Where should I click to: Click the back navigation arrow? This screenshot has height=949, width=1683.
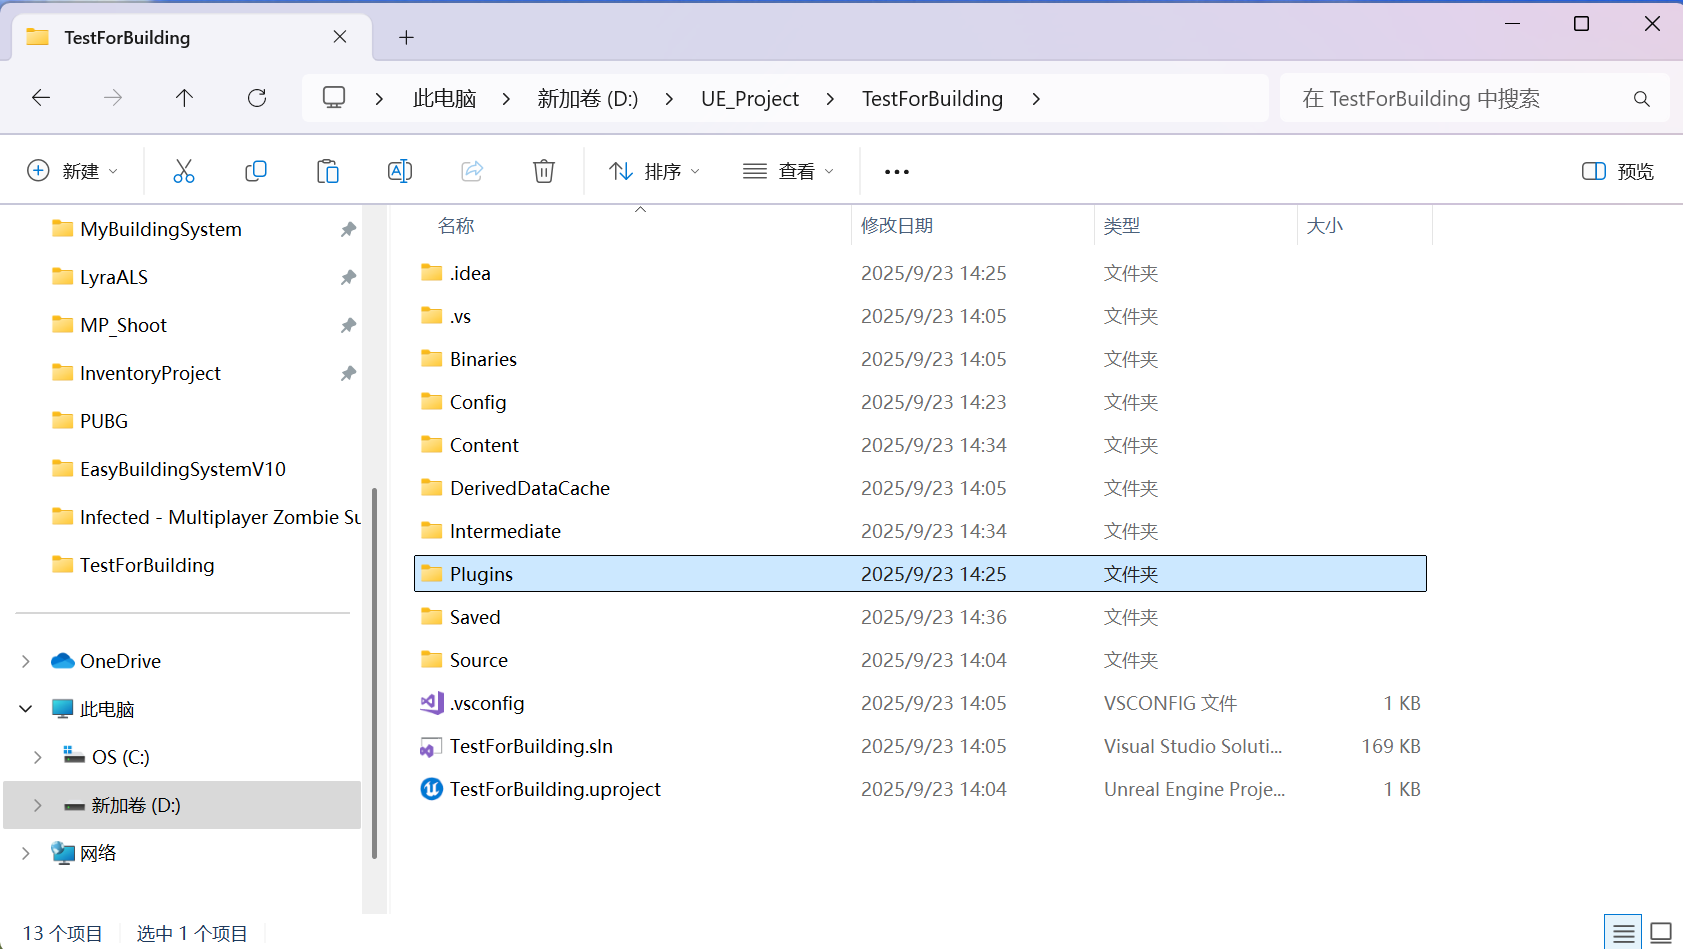coord(41,97)
